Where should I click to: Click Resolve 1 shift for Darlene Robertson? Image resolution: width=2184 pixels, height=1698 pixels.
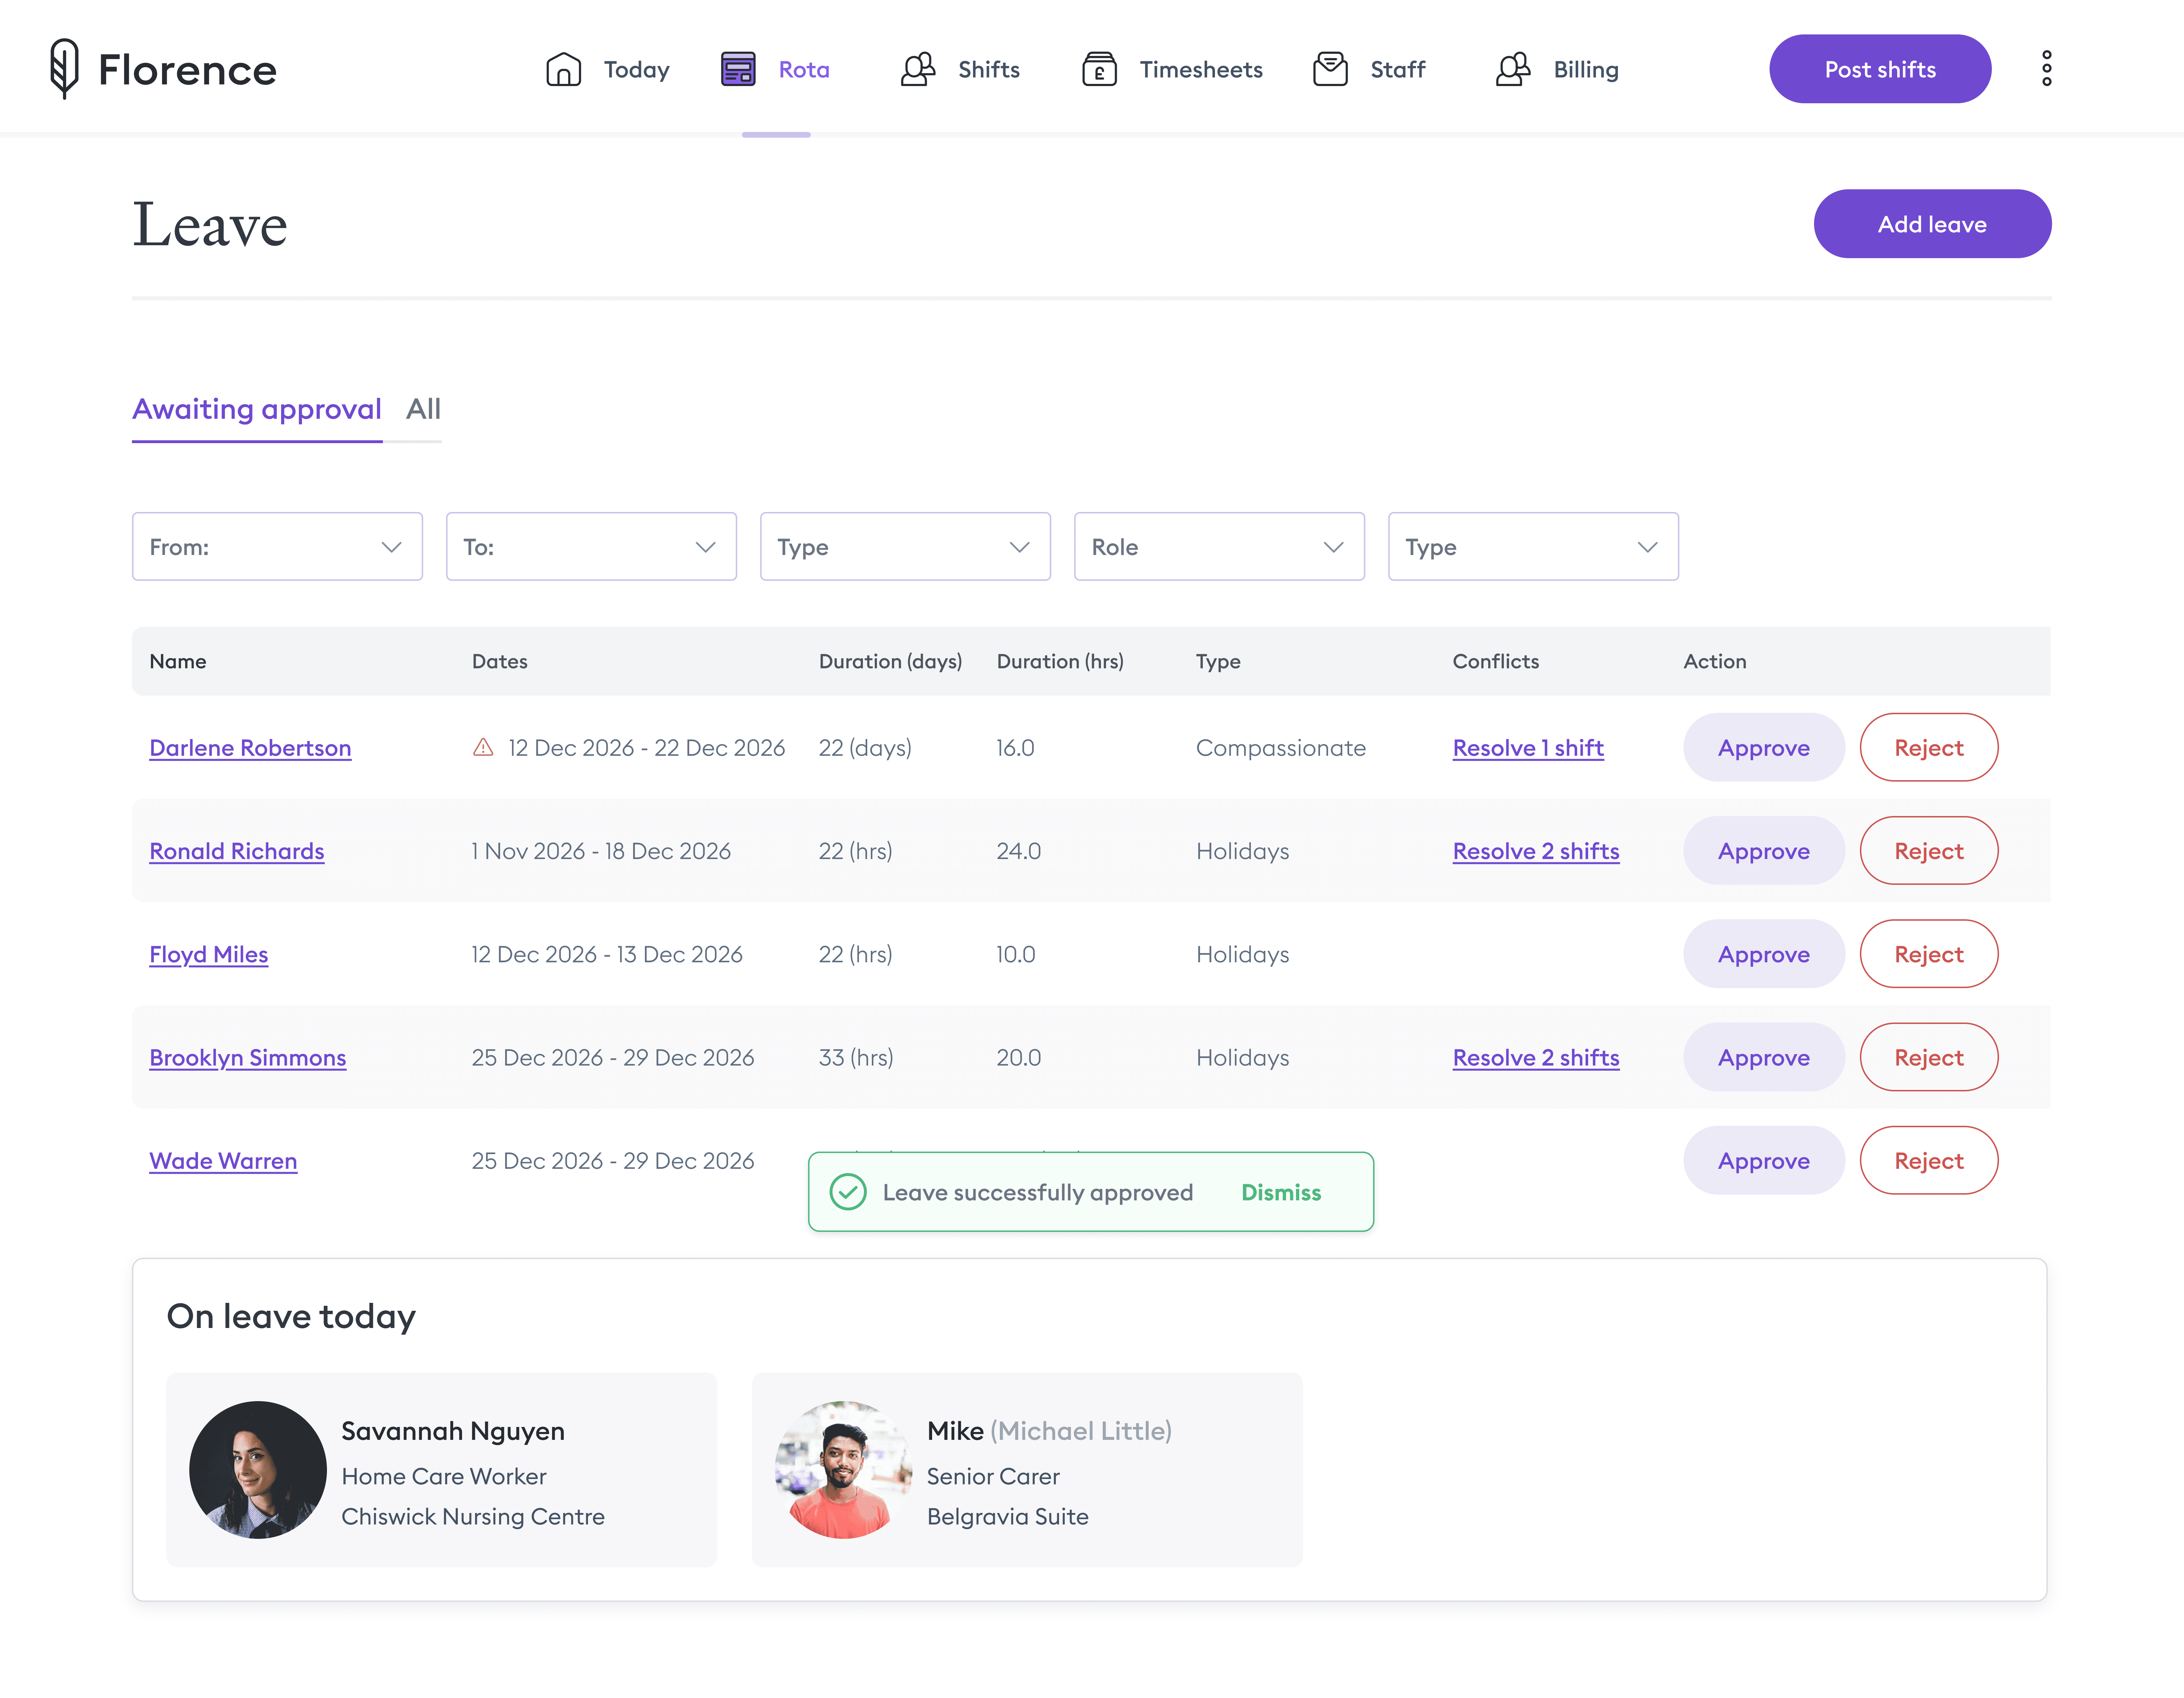[x=1528, y=748]
